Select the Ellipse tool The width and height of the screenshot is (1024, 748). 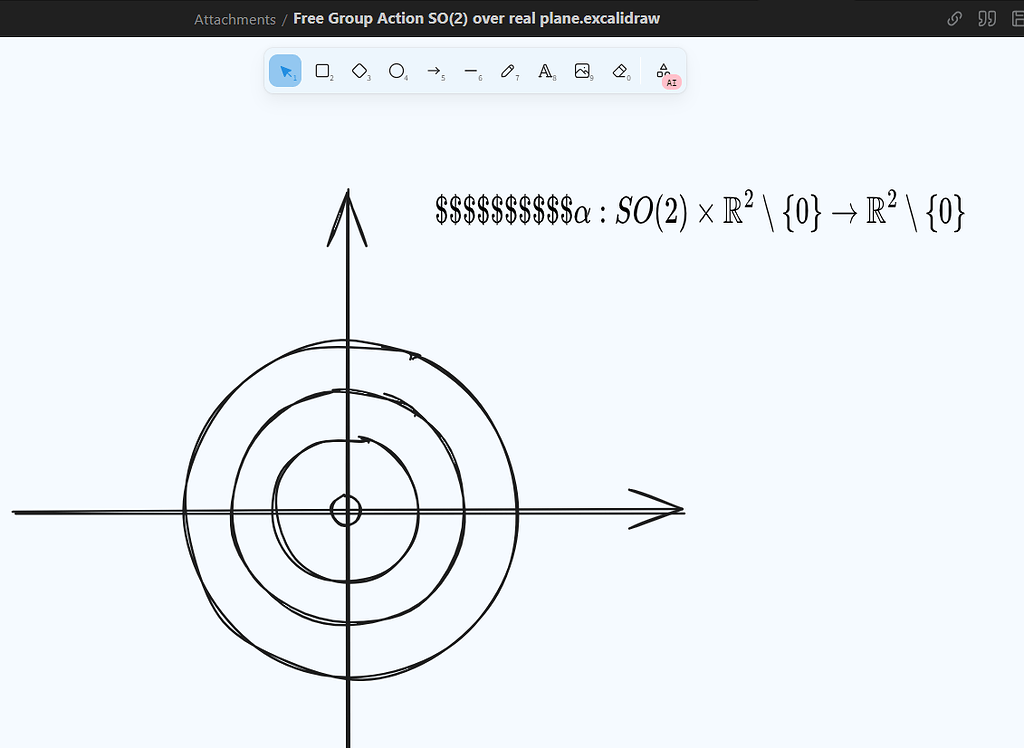pos(397,71)
